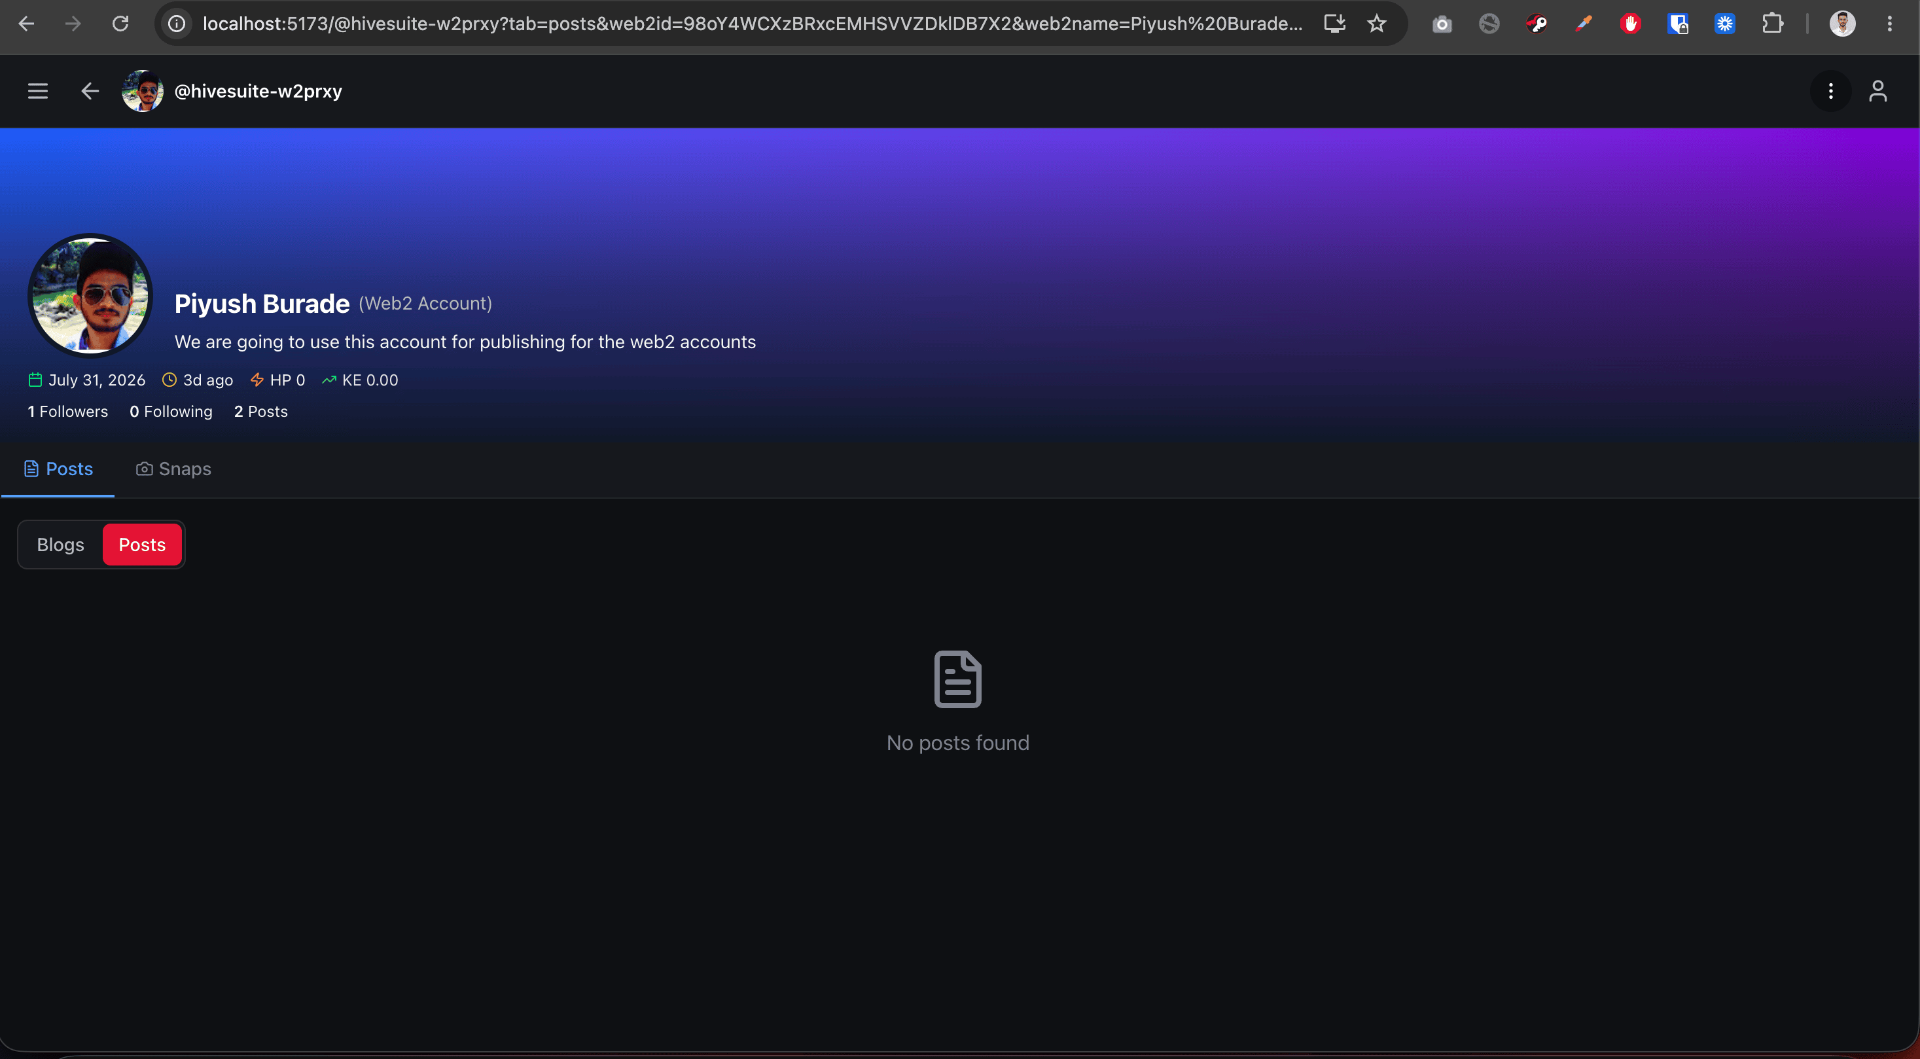This screenshot has width=1920, height=1059.
Task: Click the colored pen extension icon
Action: tap(1583, 23)
